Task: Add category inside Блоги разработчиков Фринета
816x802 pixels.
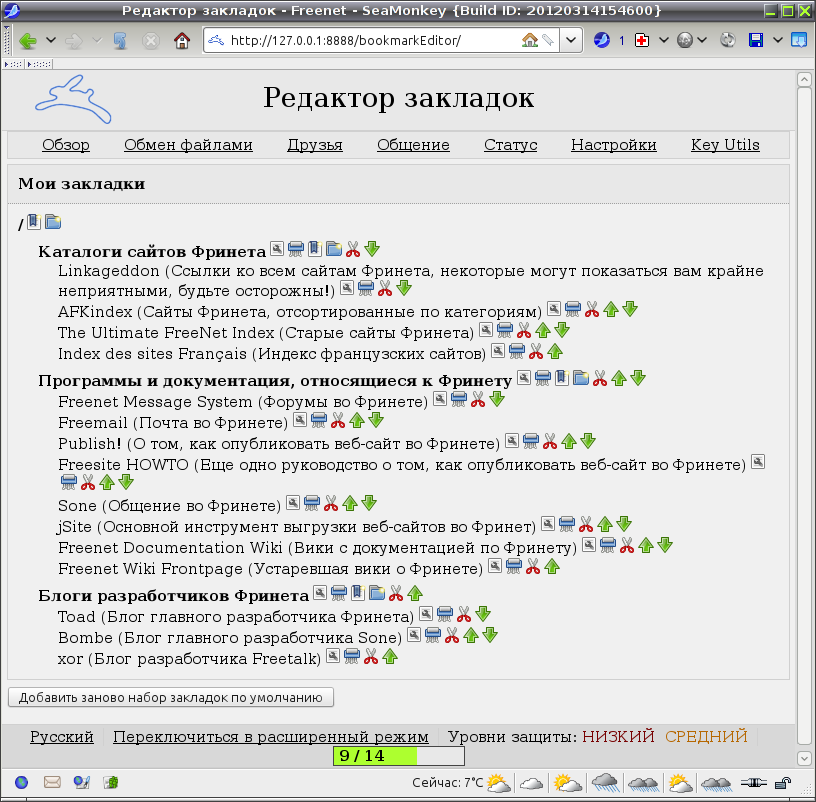Action: tap(377, 593)
